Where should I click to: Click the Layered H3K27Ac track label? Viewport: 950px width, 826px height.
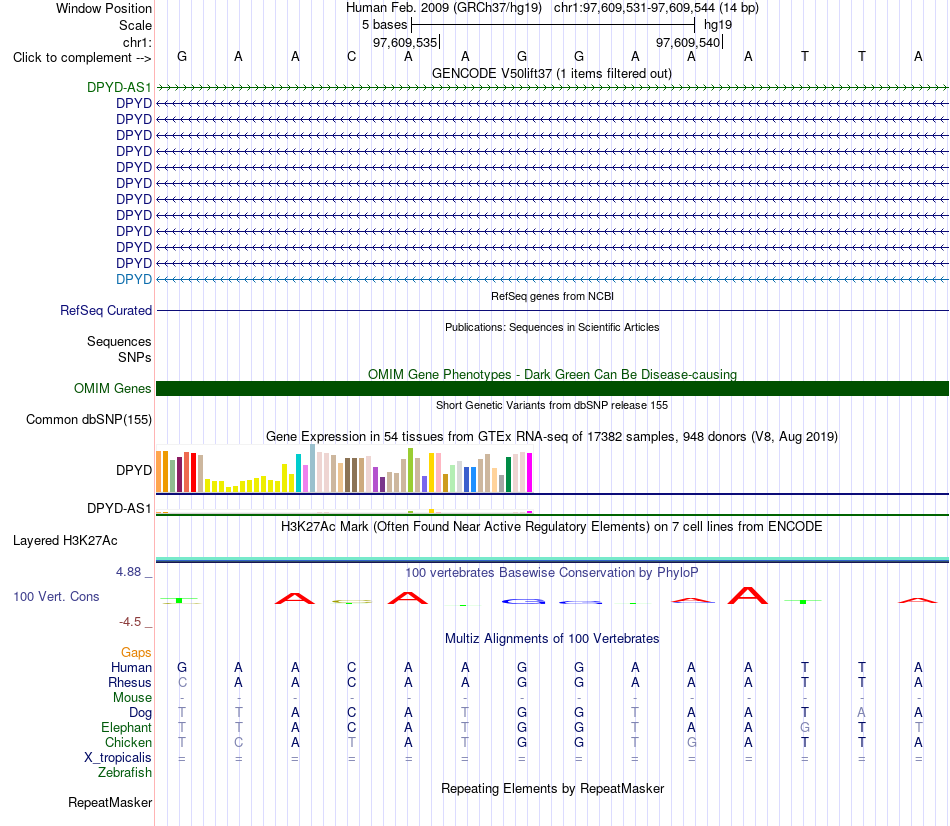[x=65, y=541]
